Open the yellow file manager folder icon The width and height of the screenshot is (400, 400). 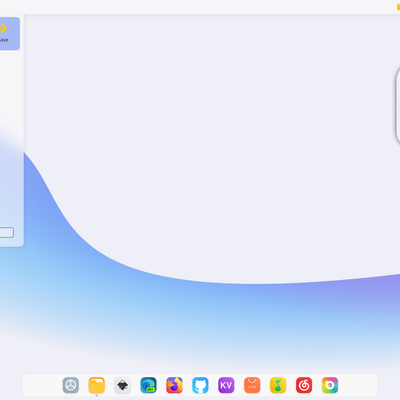(97, 385)
